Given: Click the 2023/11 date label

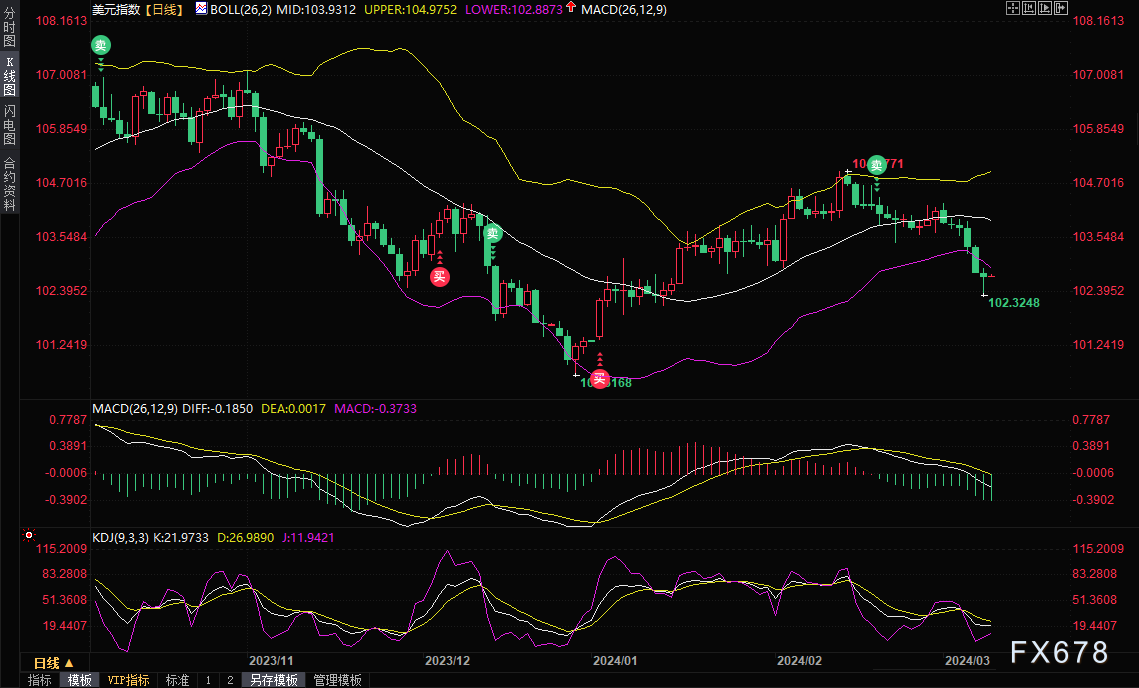Looking at the screenshot, I should (271, 660).
